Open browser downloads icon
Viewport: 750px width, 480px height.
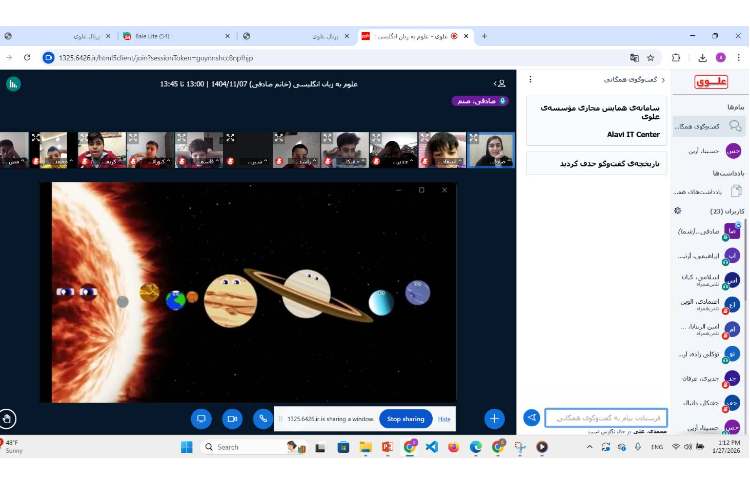coord(702,58)
